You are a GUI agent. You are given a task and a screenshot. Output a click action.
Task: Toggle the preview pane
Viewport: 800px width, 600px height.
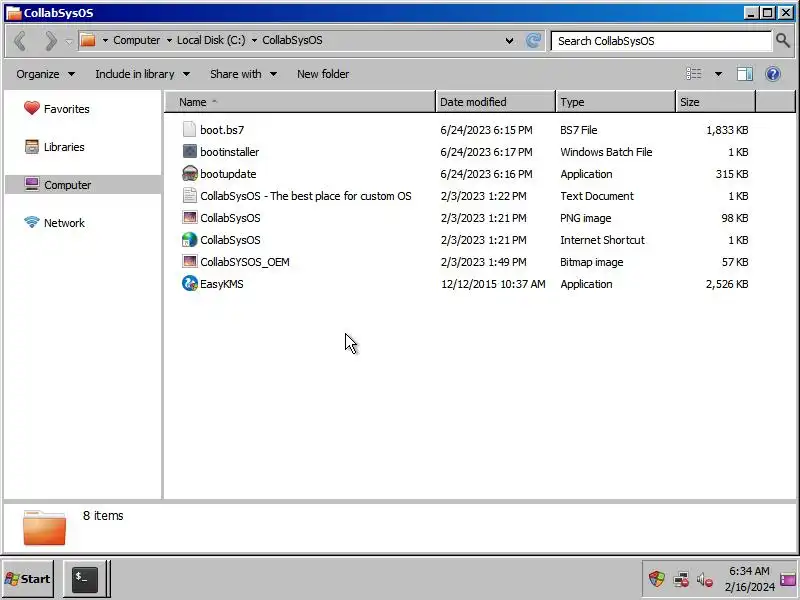point(745,74)
